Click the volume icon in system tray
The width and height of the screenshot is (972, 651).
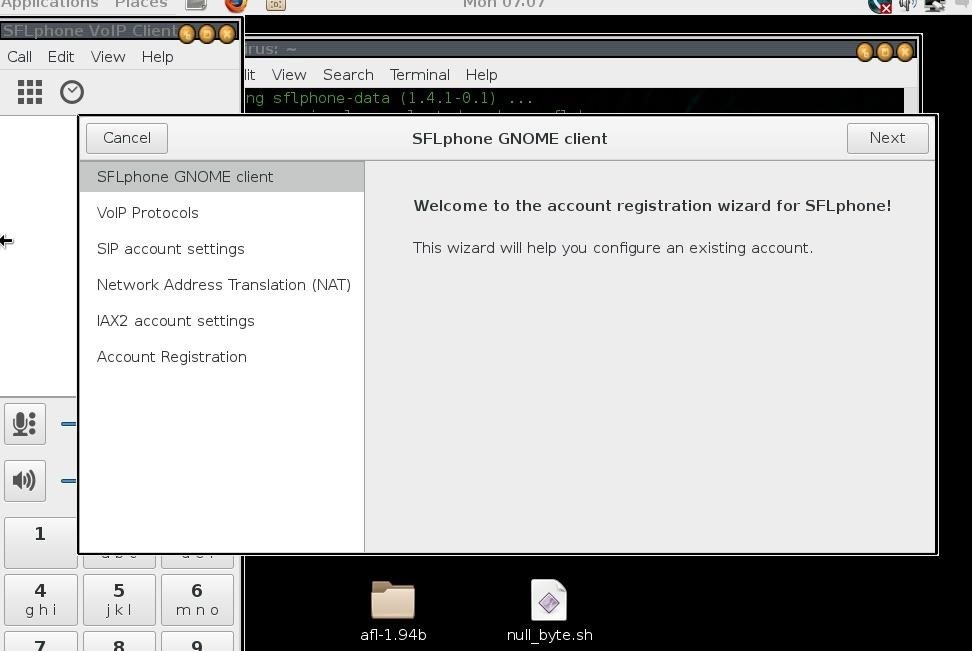coord(908,5)
